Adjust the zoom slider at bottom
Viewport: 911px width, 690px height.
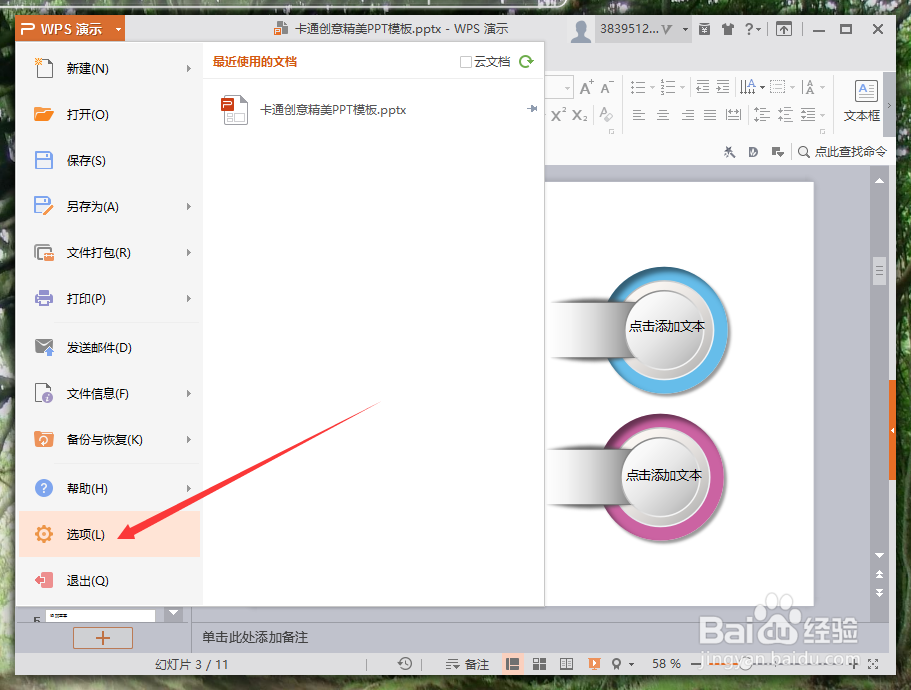coord(744,663)
